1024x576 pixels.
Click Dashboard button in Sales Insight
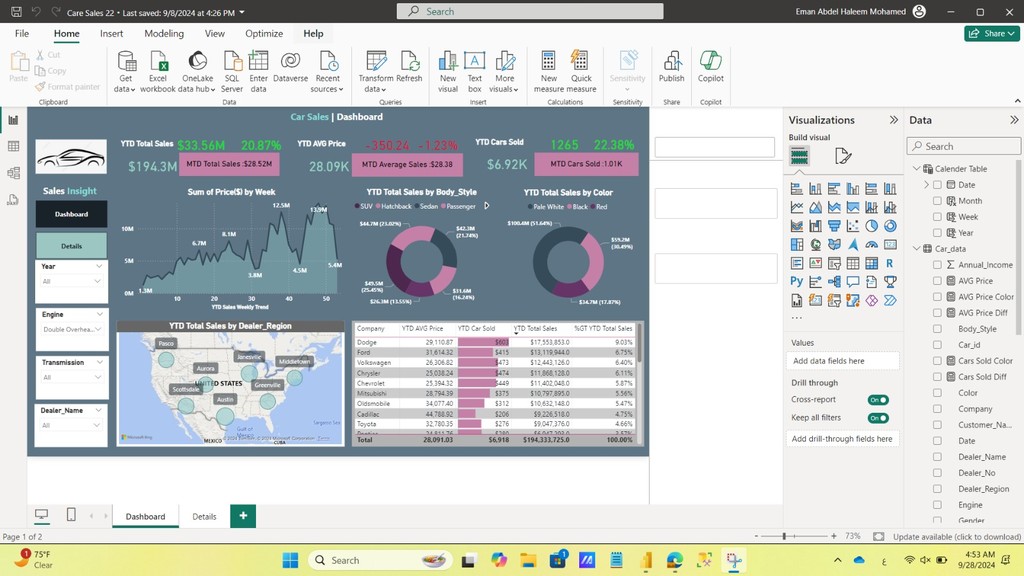tap(71, 214)
